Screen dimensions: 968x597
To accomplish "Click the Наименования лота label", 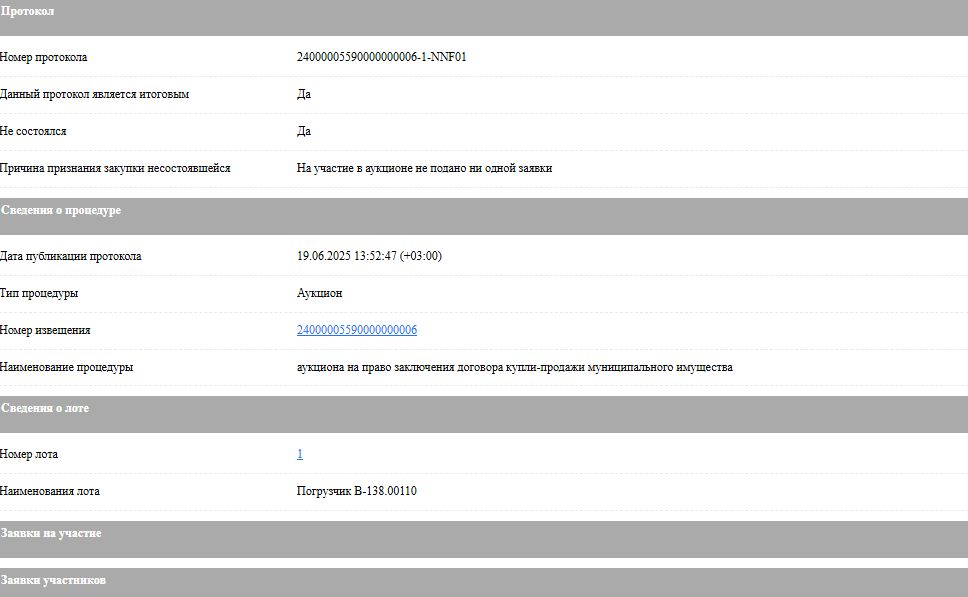I will click(x=50, y=491).
